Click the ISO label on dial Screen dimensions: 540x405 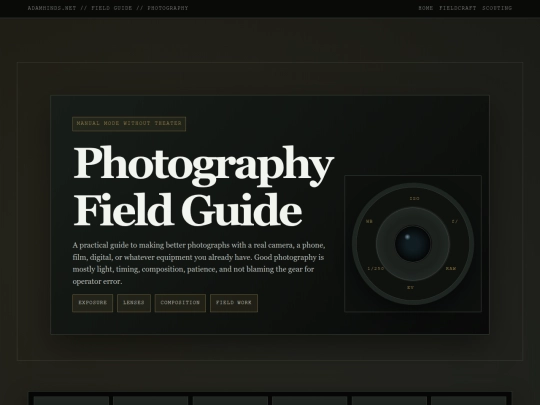pos(415,199)
